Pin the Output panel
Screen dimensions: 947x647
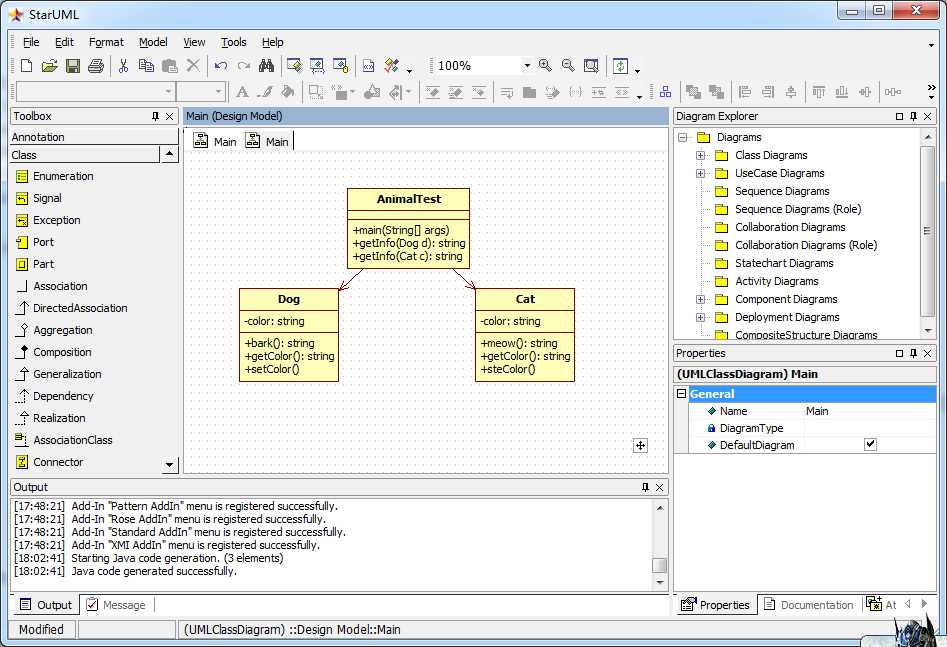click(x=645, y=487)
